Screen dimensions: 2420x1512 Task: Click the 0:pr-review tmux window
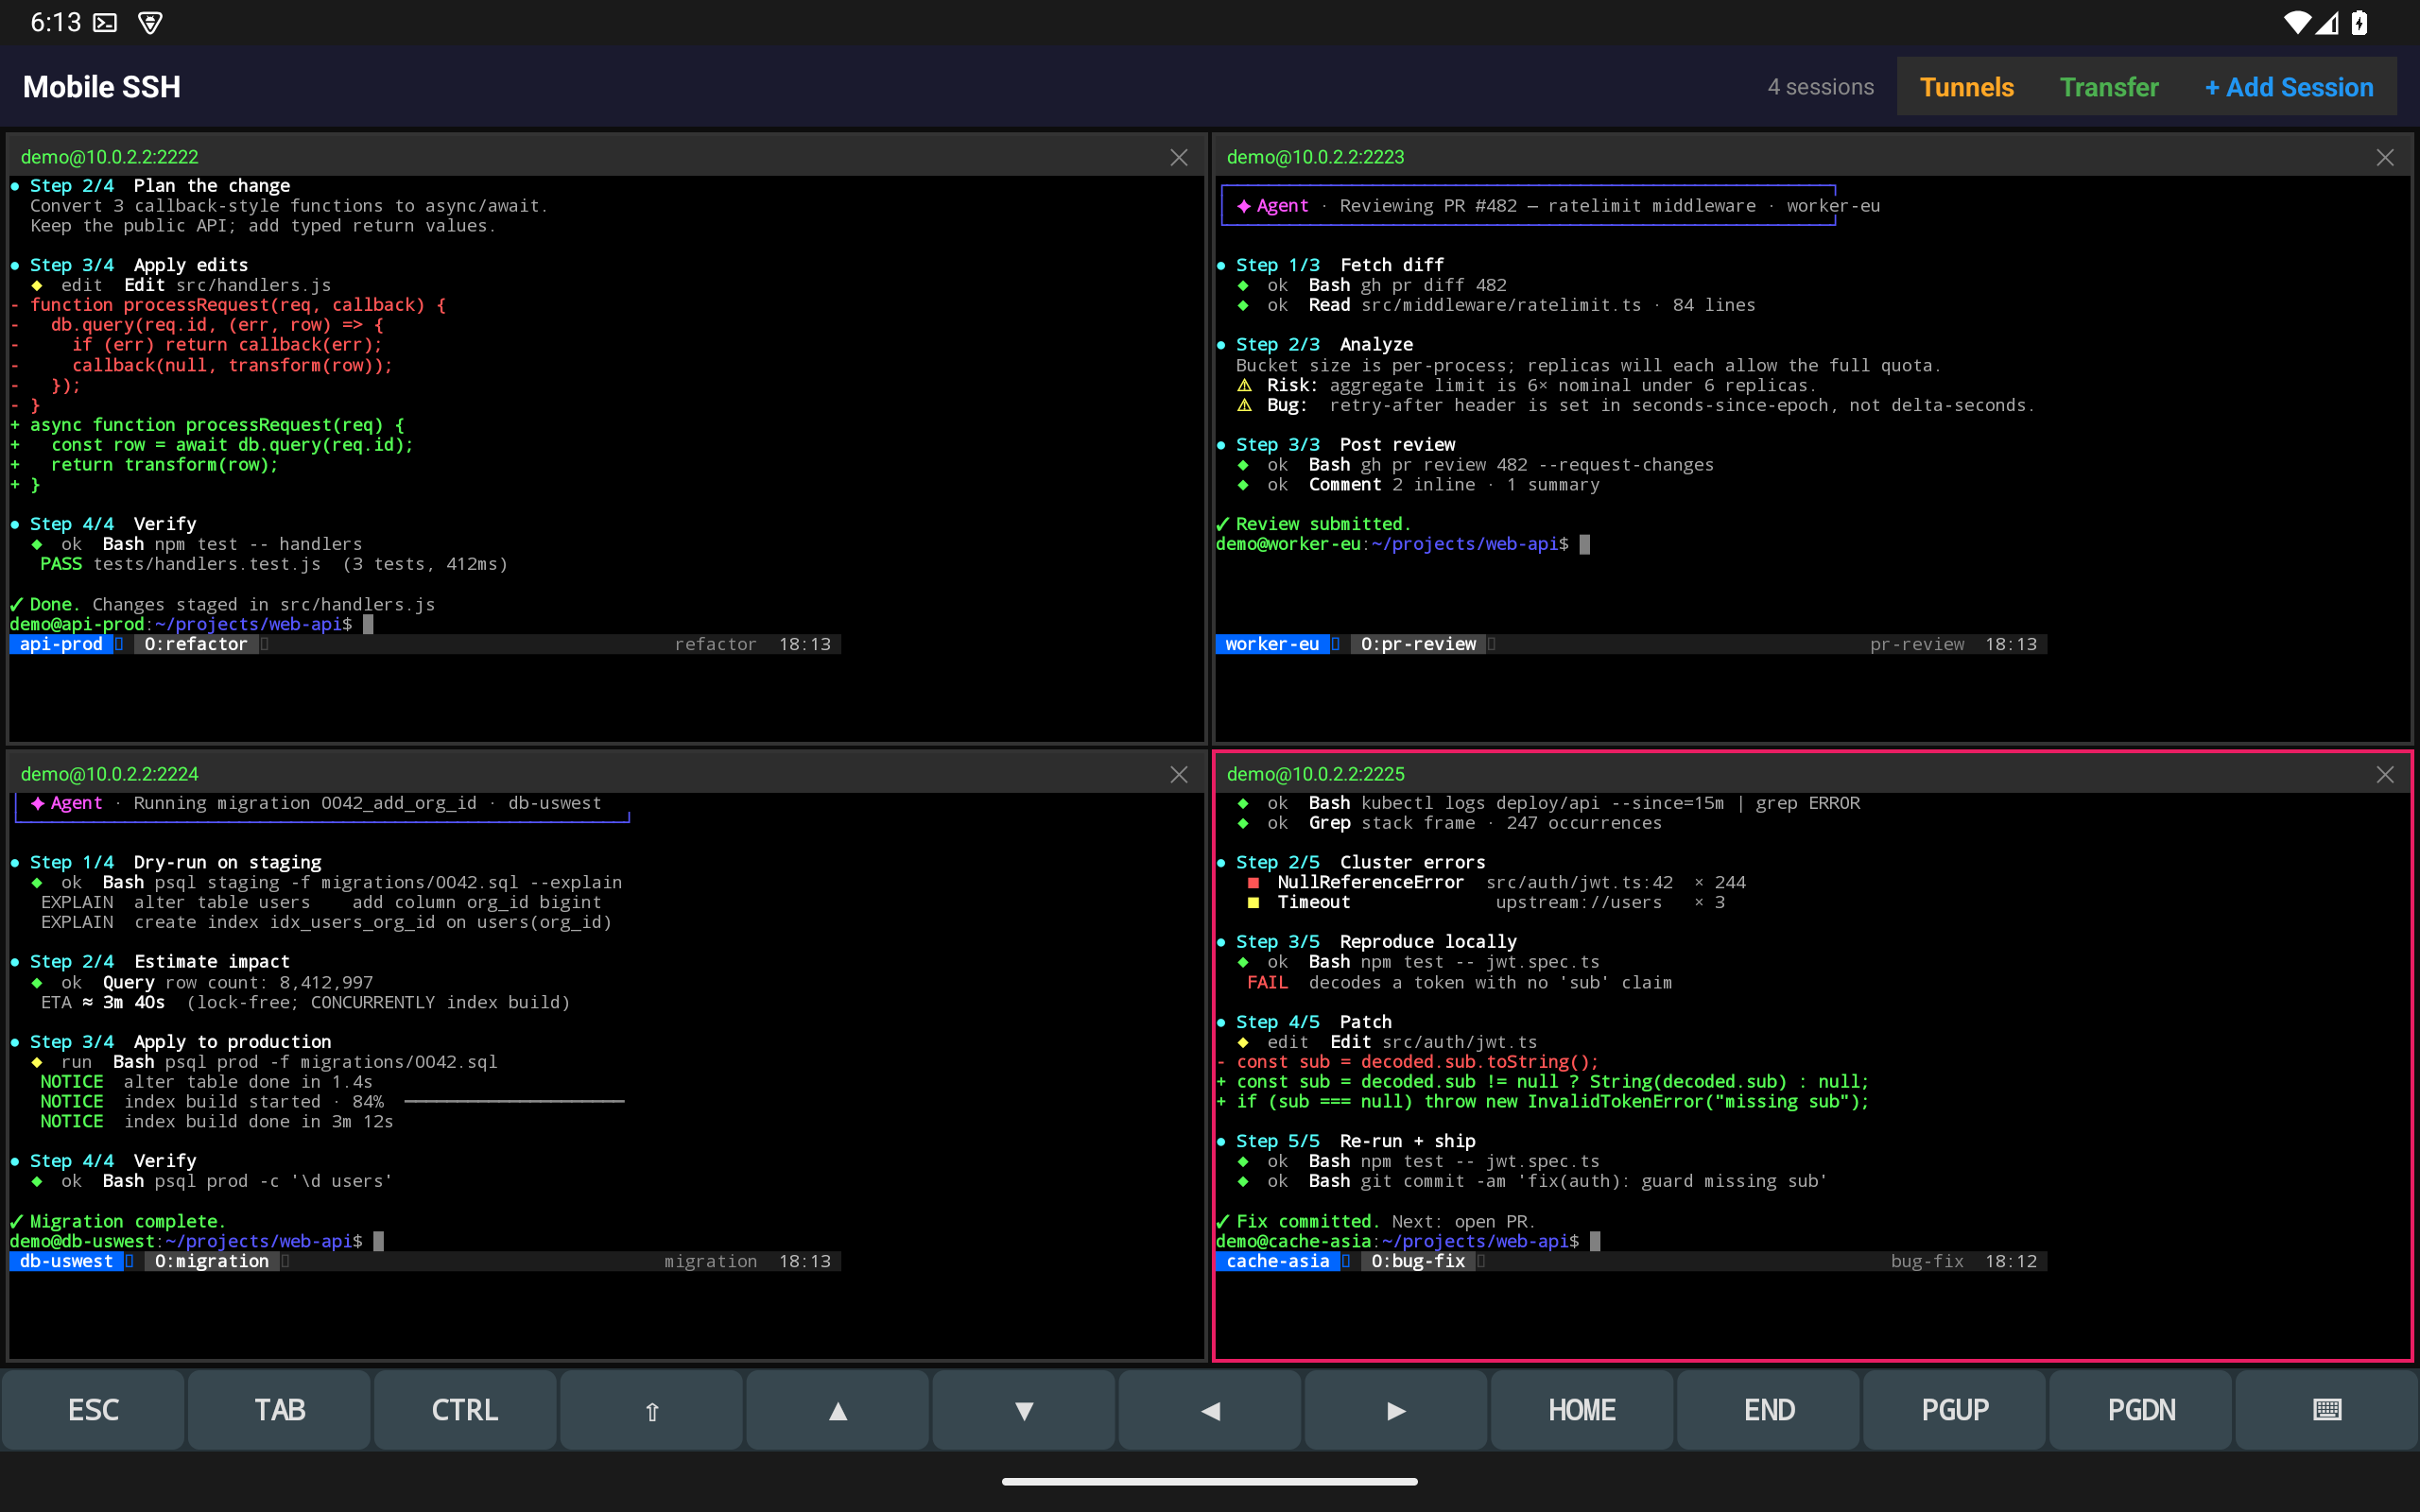tap(1418, 644)
